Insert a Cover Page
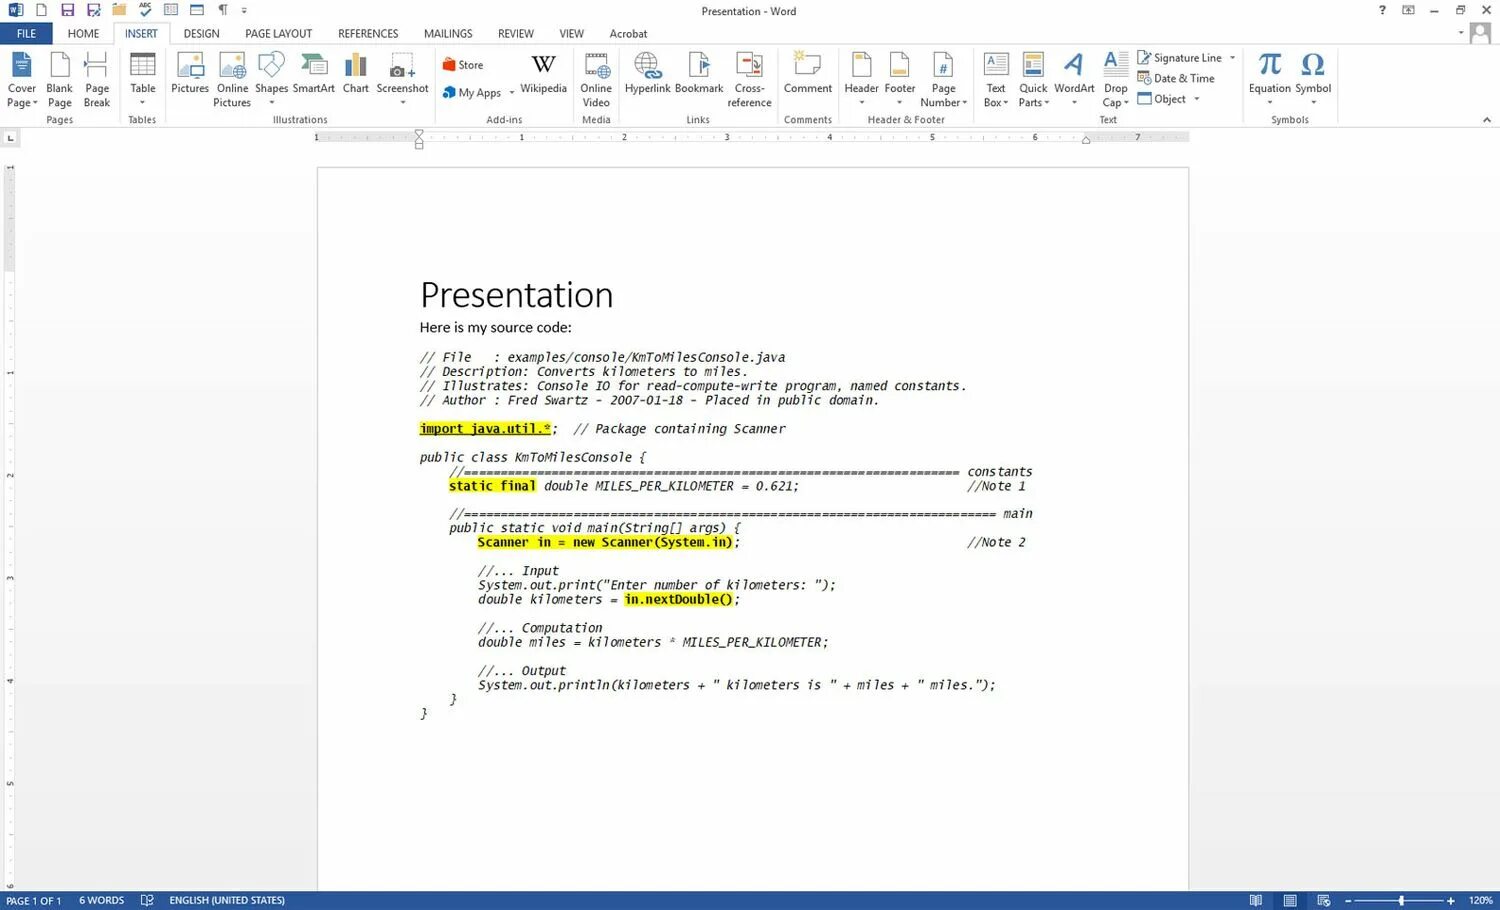This screenshot has height=910, width=1500. click(21, 80)
